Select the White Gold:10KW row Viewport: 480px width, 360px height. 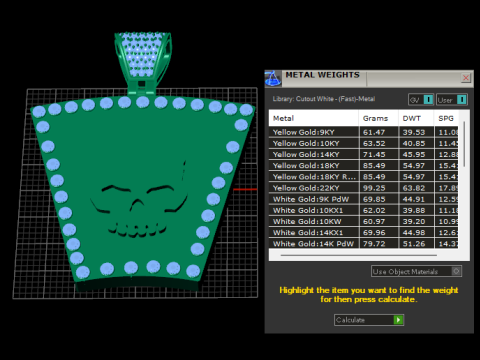[363, 221]
